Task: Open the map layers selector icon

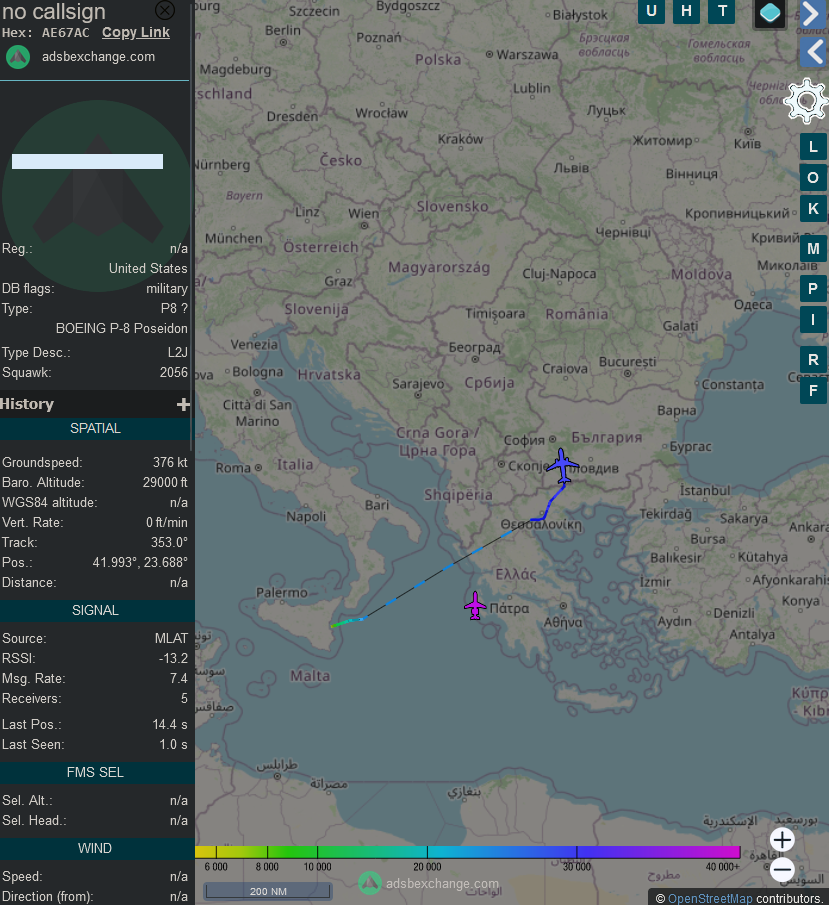Action: pos(770,13)
